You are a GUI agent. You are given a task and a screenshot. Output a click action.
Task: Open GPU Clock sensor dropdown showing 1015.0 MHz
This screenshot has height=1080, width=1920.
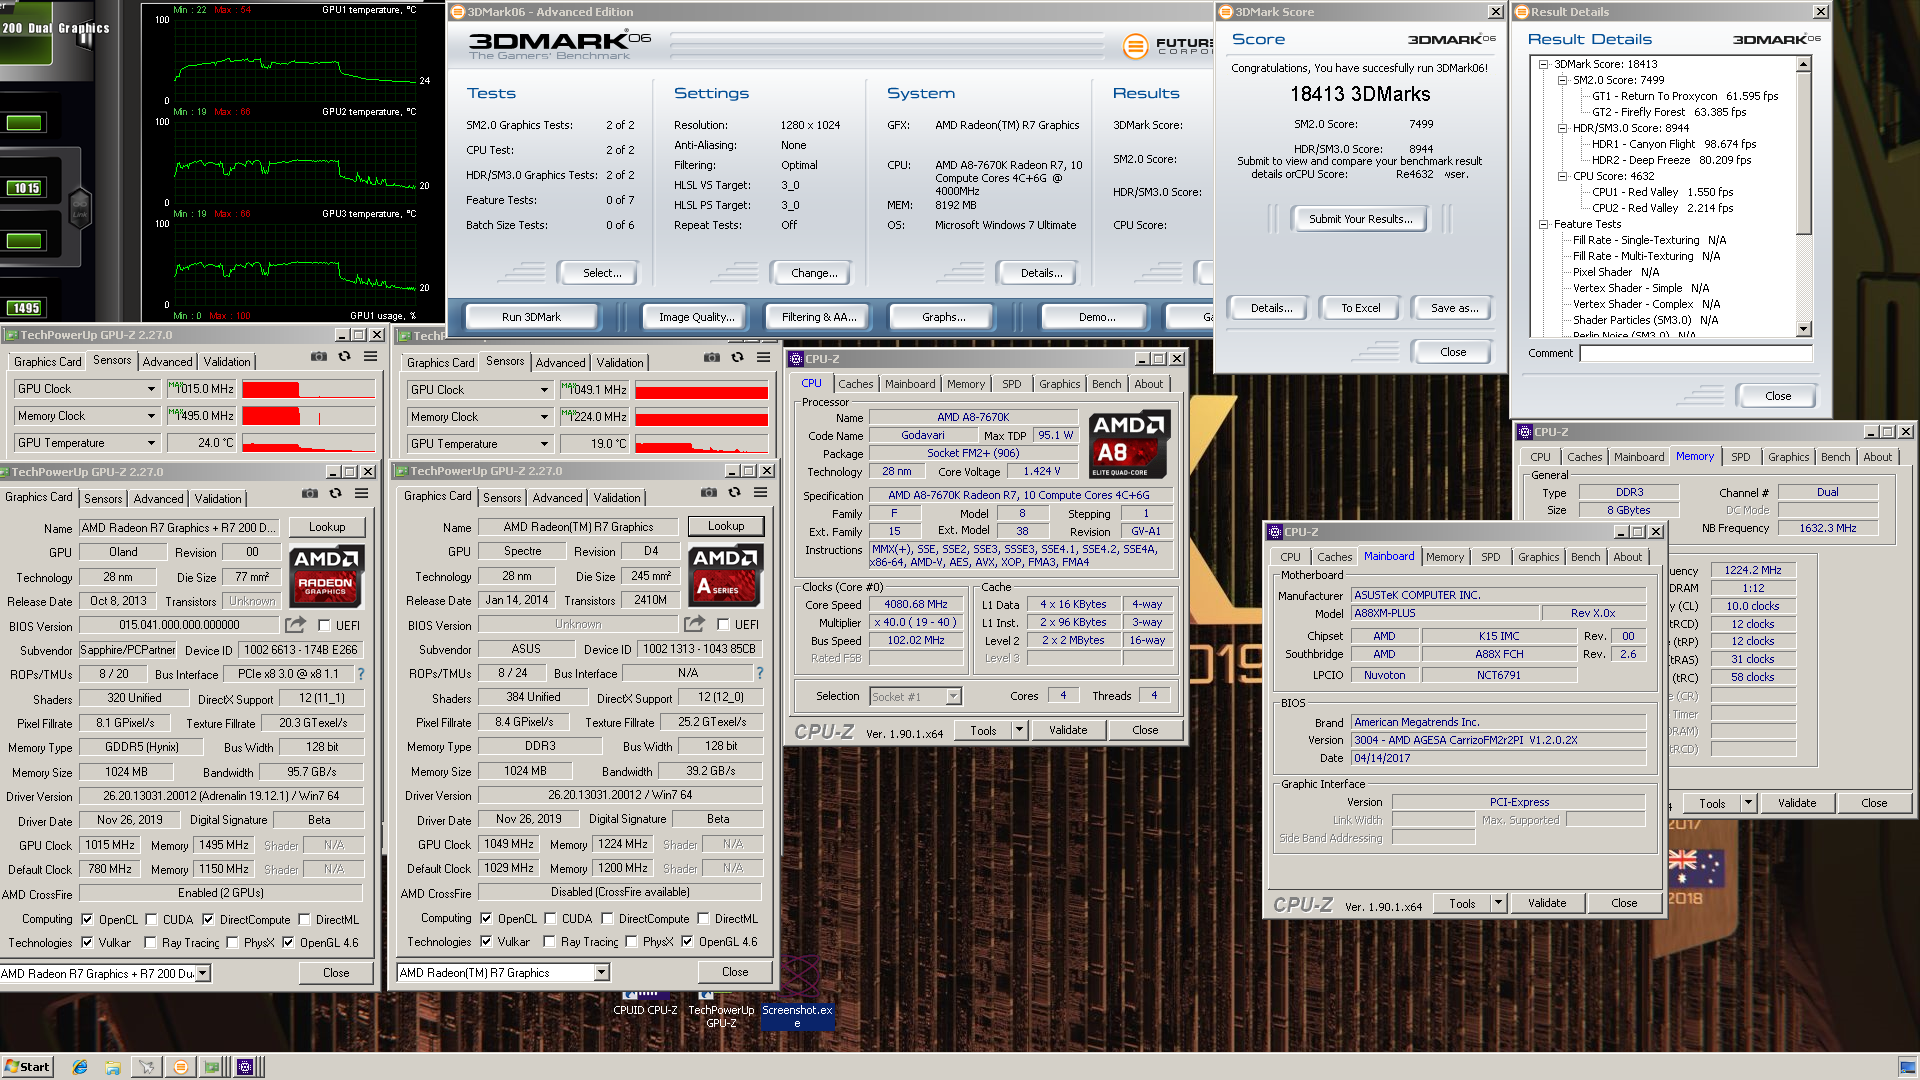(x=151, y=389)
